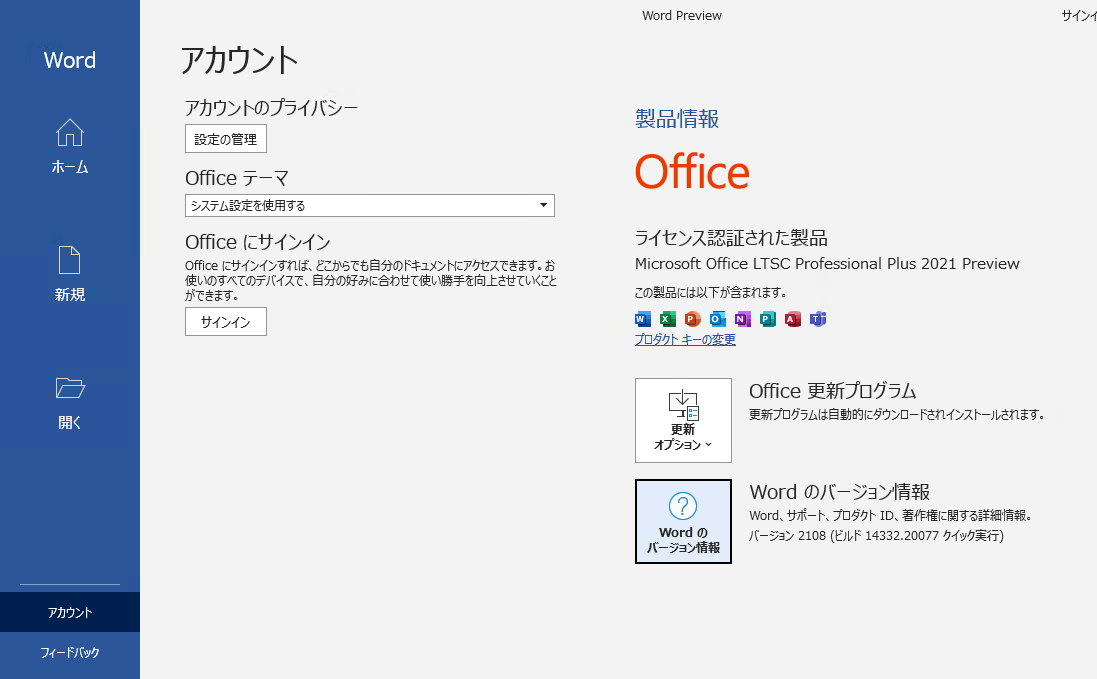Click the Word Preview title text

(682, 15)
